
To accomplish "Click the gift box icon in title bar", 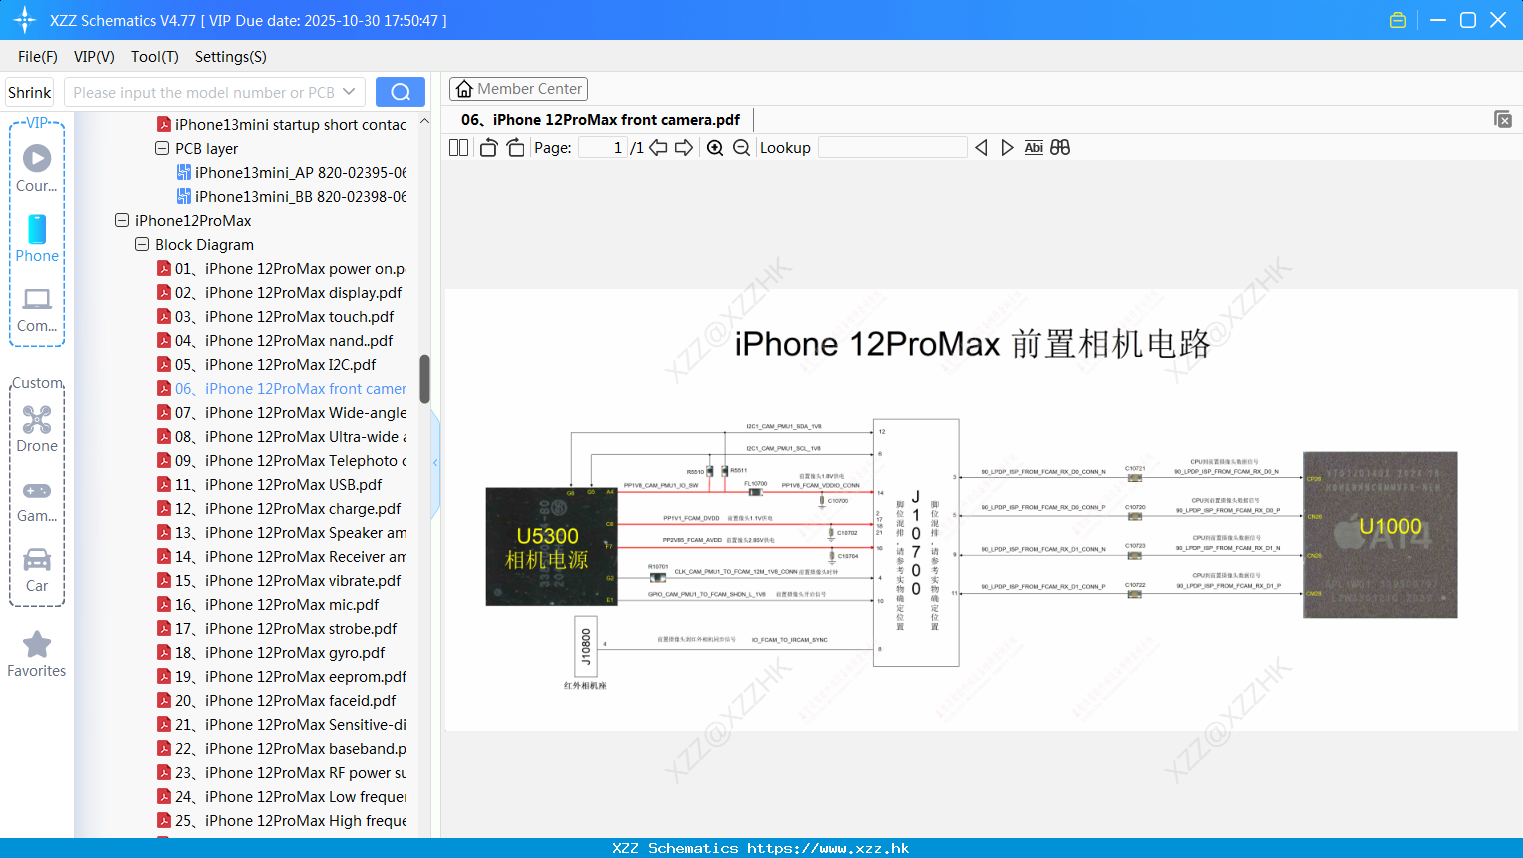I will (1398, 20).
